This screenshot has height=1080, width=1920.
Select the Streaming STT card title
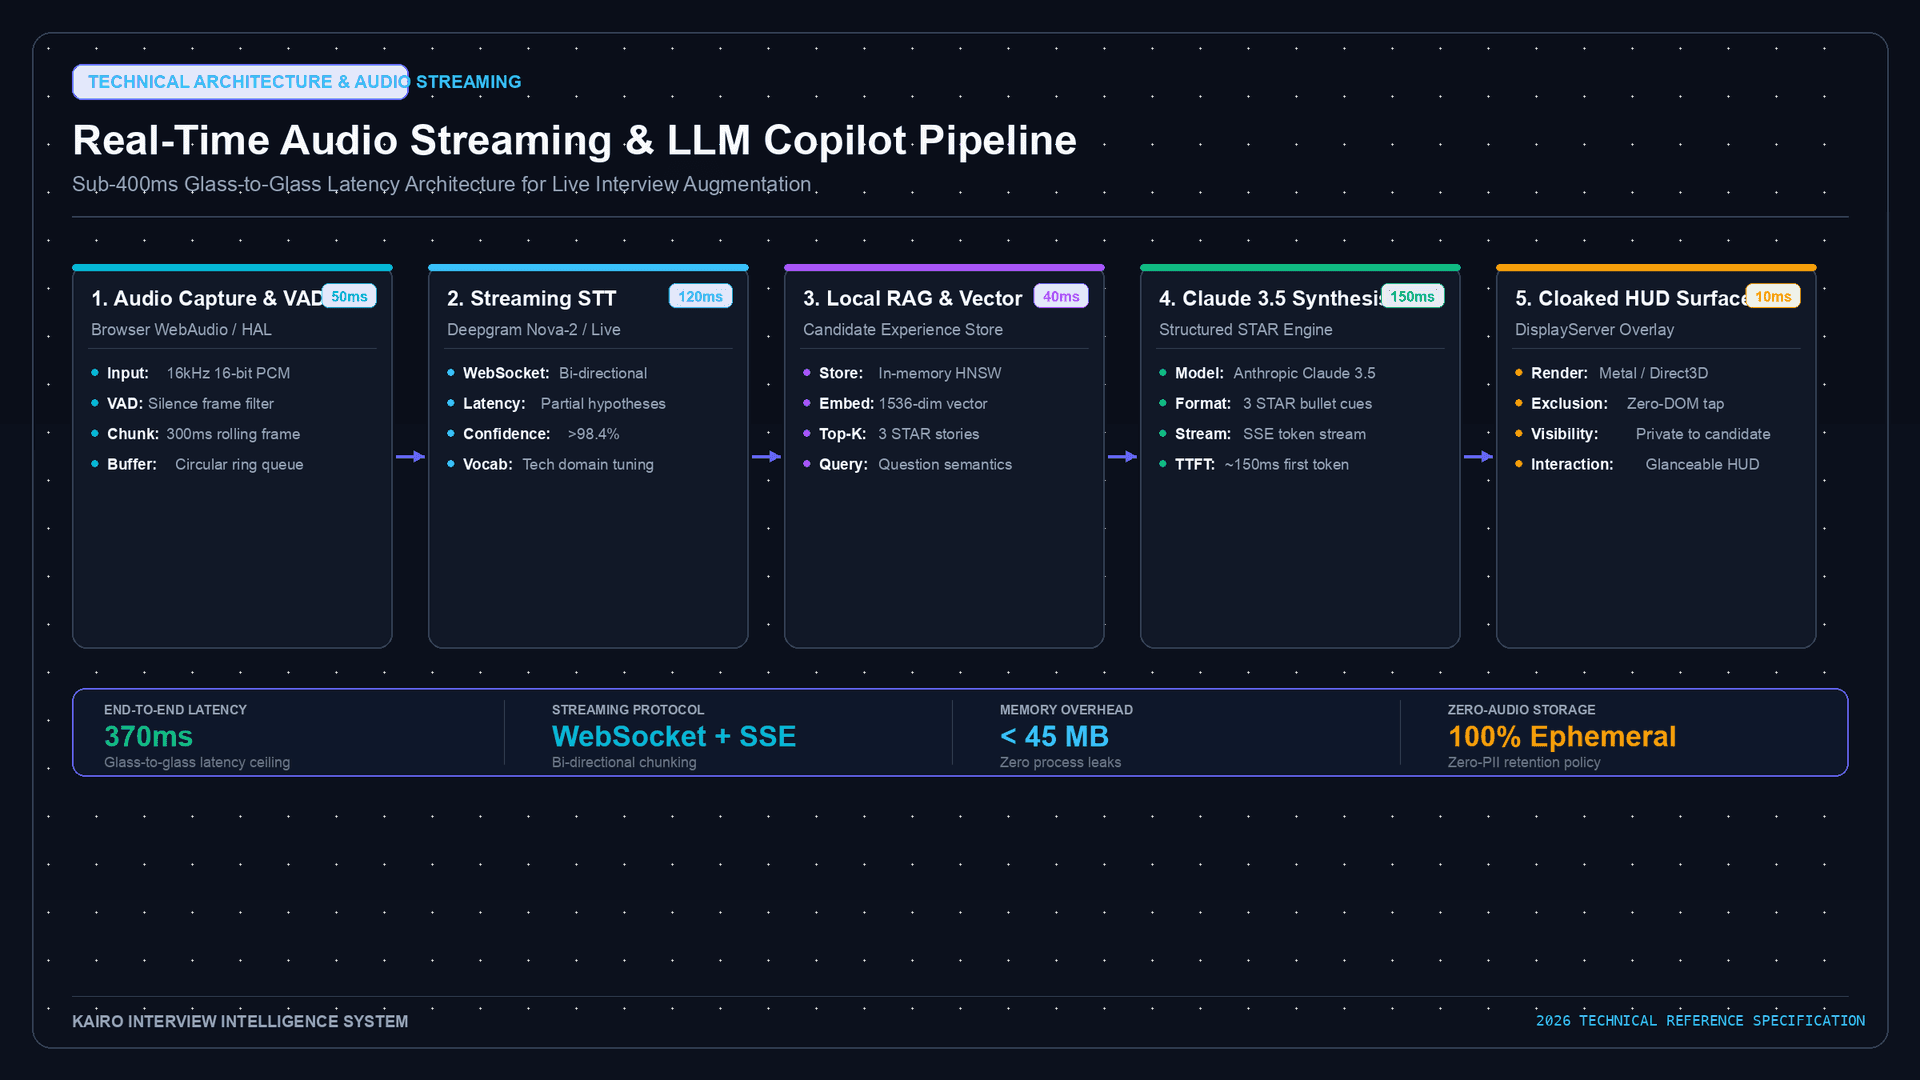(x=531, y=298)
